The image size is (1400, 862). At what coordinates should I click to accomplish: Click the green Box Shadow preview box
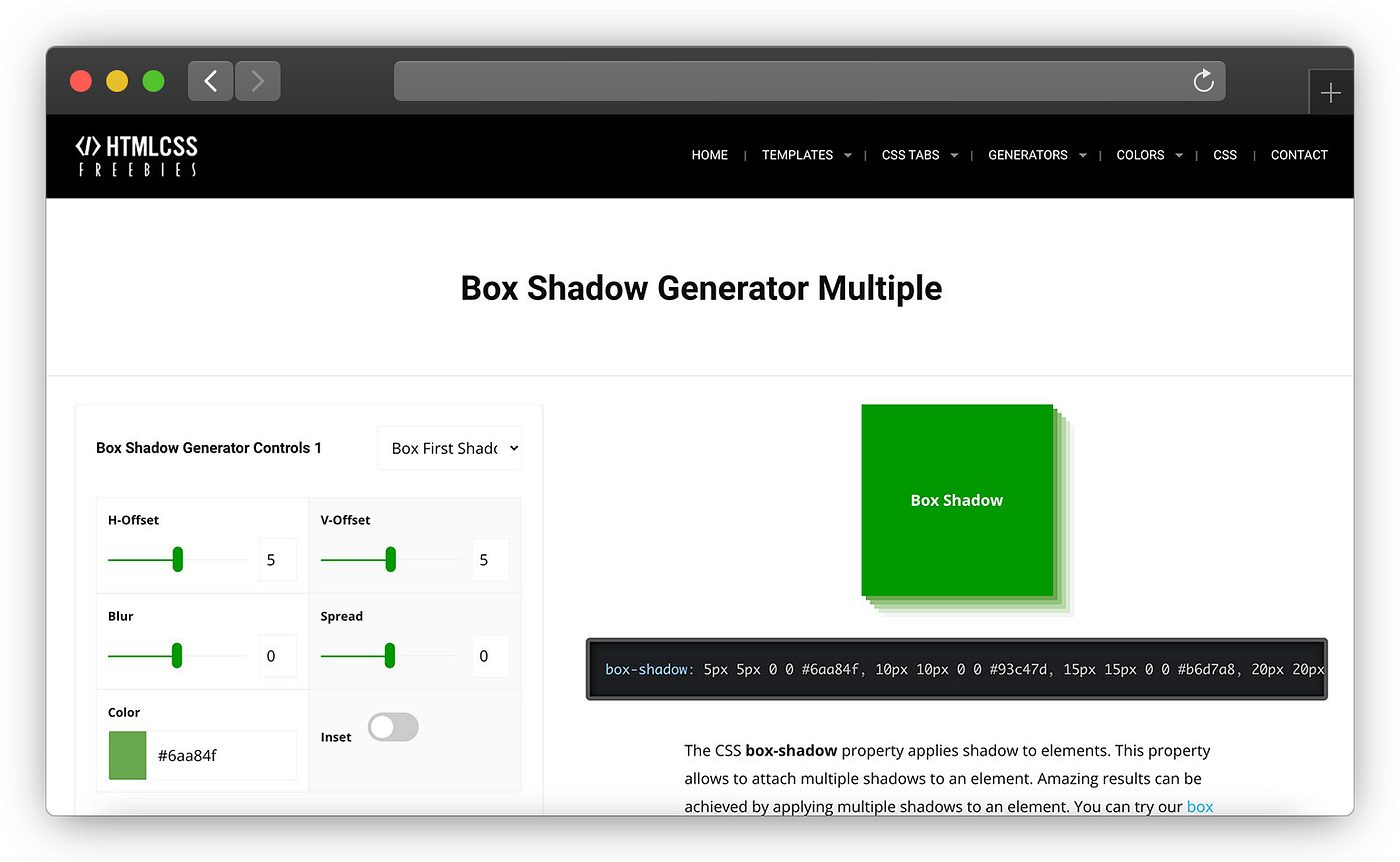click(957, 500)
